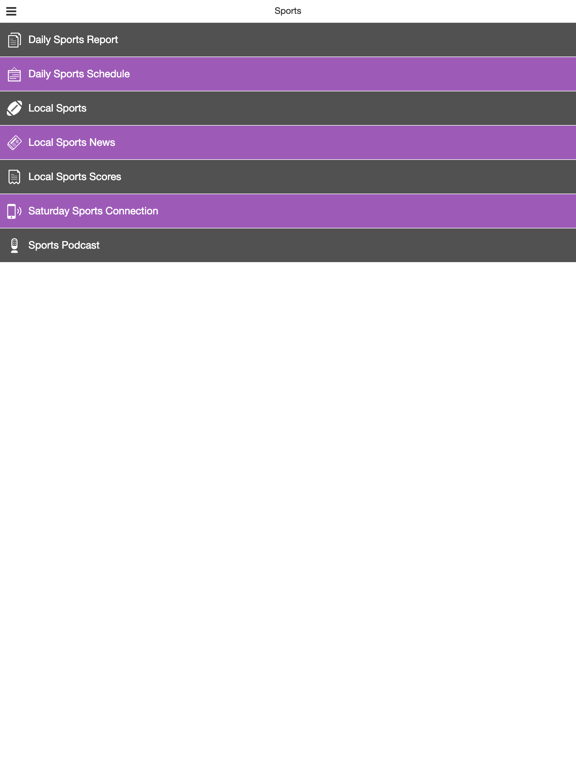
Task: Click the Daily Sports Schedule calendar icon
Action: tap(14, 74)
